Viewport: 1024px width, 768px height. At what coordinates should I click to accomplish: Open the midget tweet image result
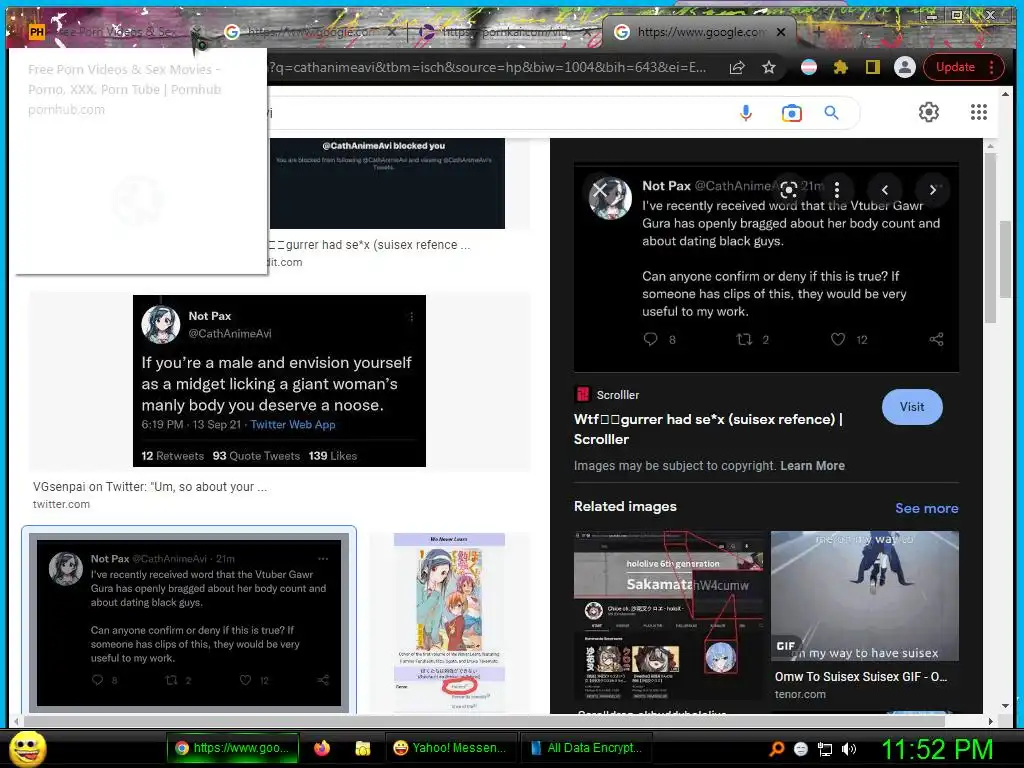[x=280, y=381]
